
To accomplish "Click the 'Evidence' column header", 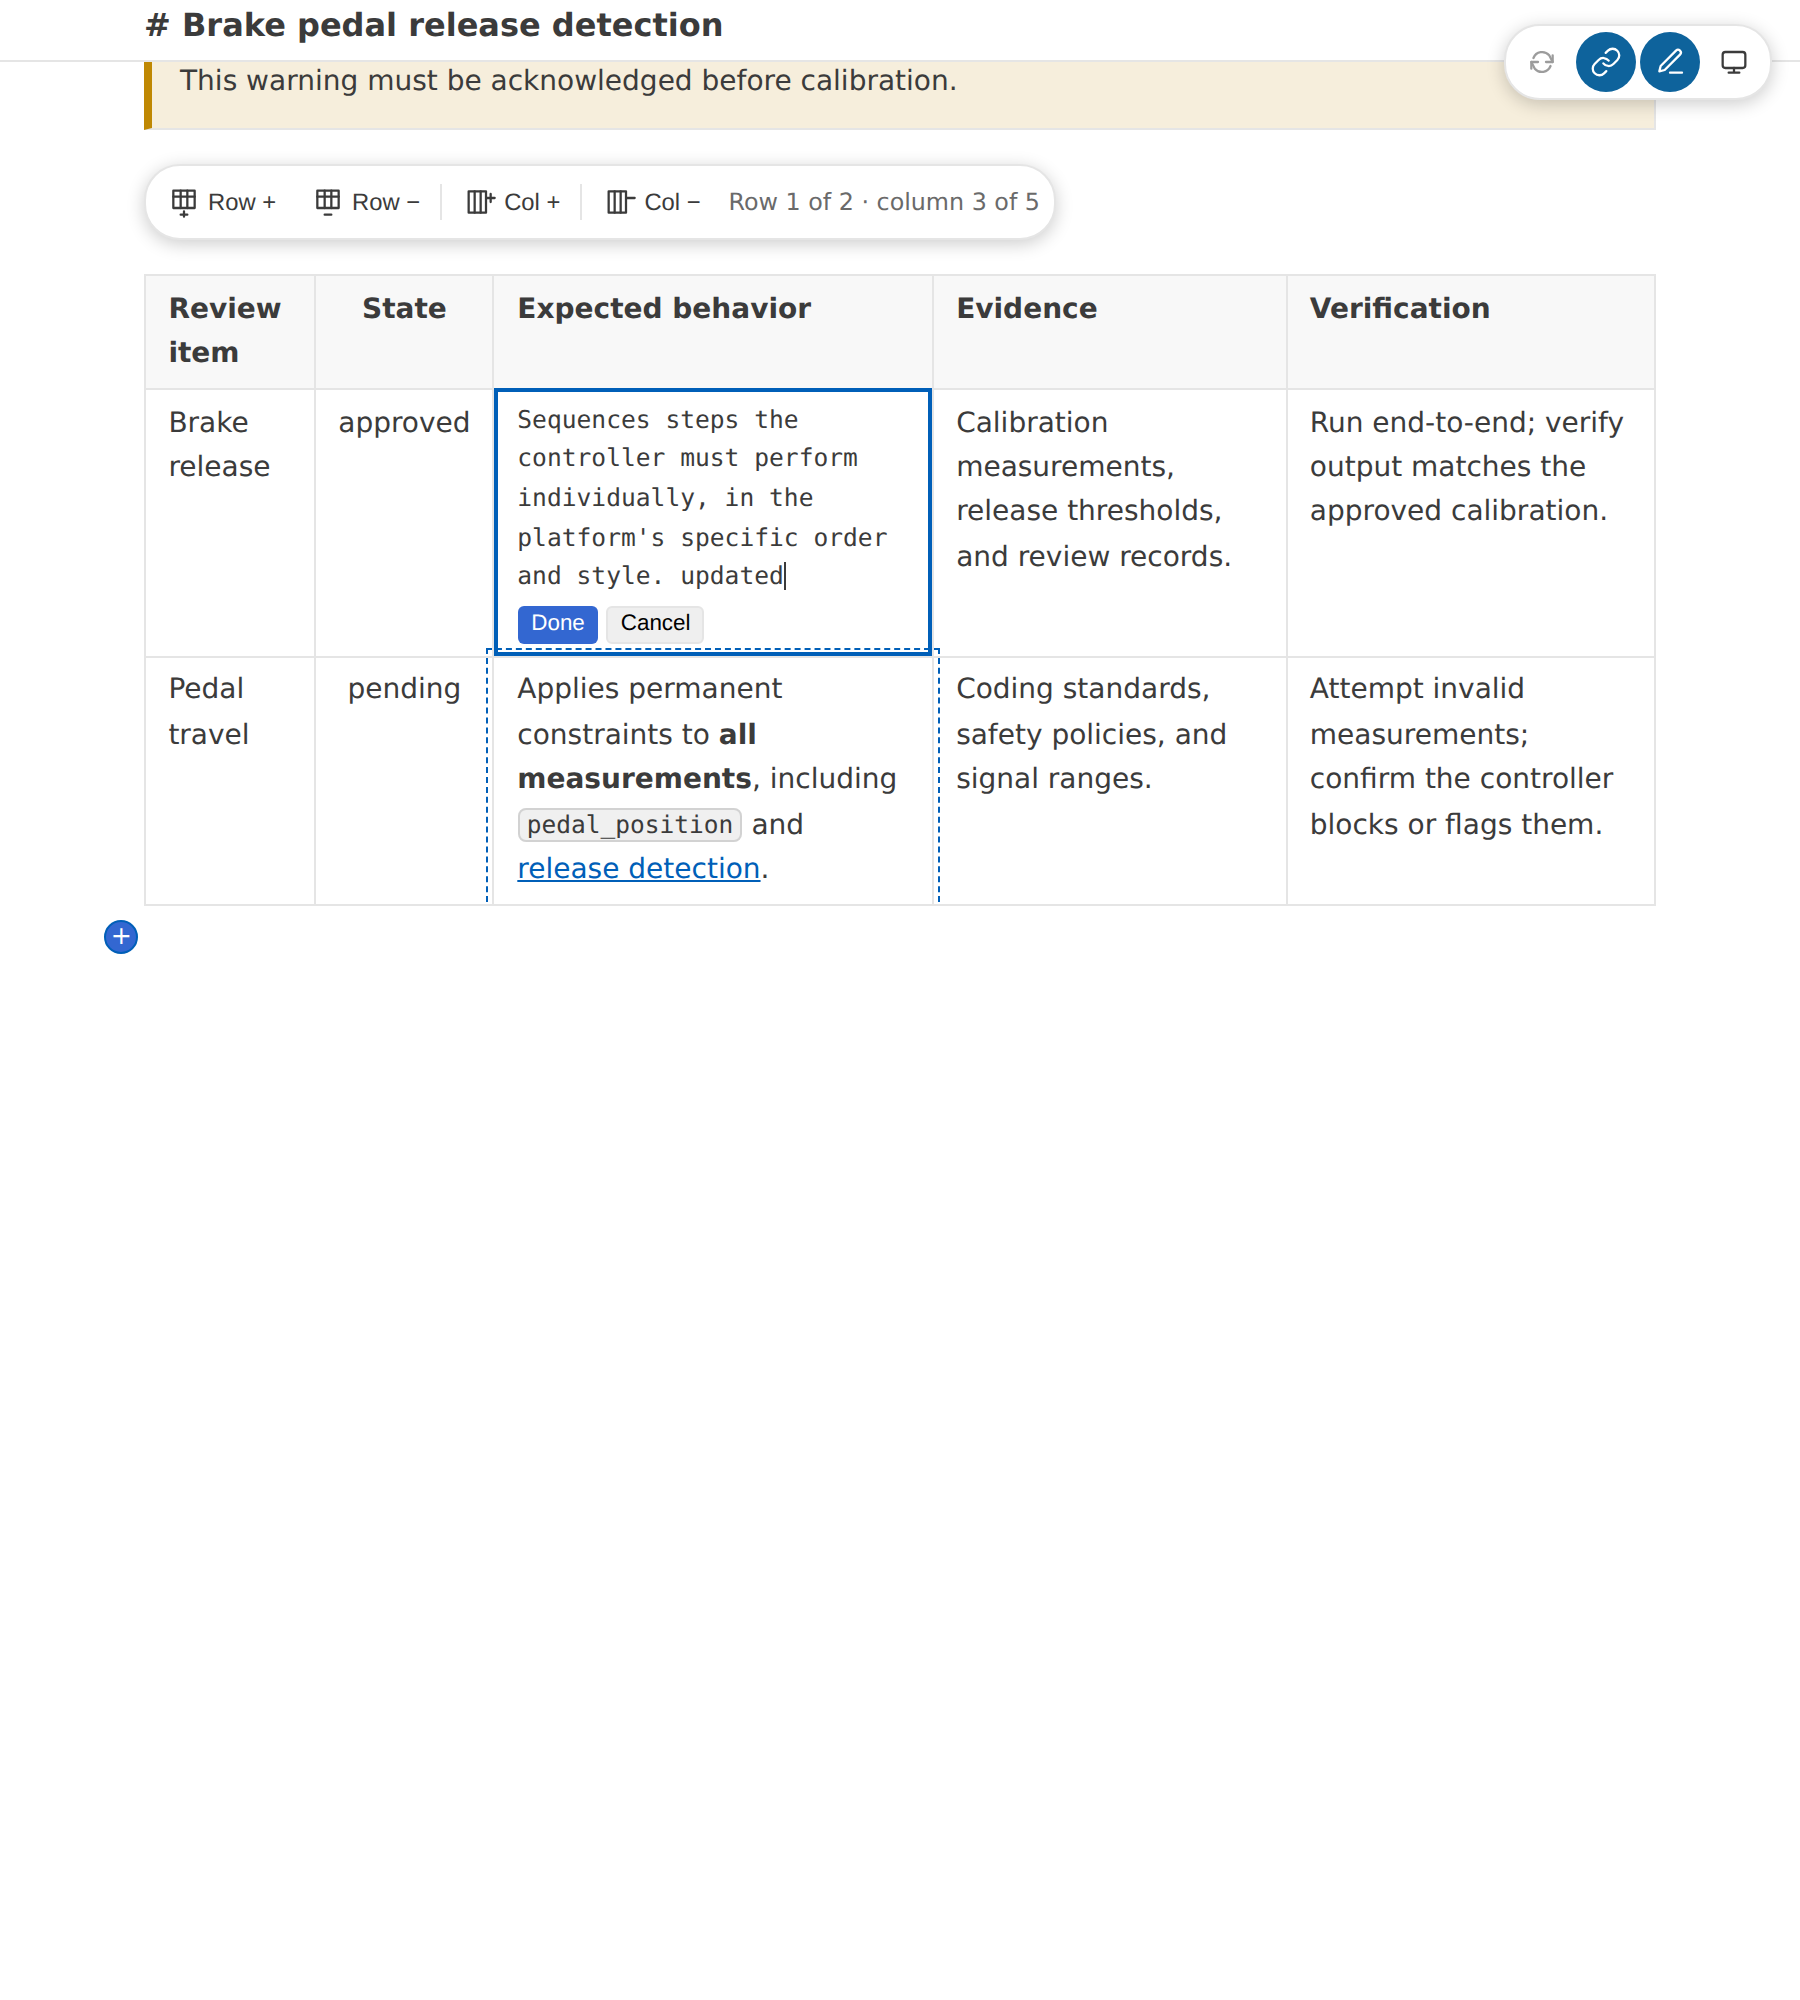I will click(1110, 332).
